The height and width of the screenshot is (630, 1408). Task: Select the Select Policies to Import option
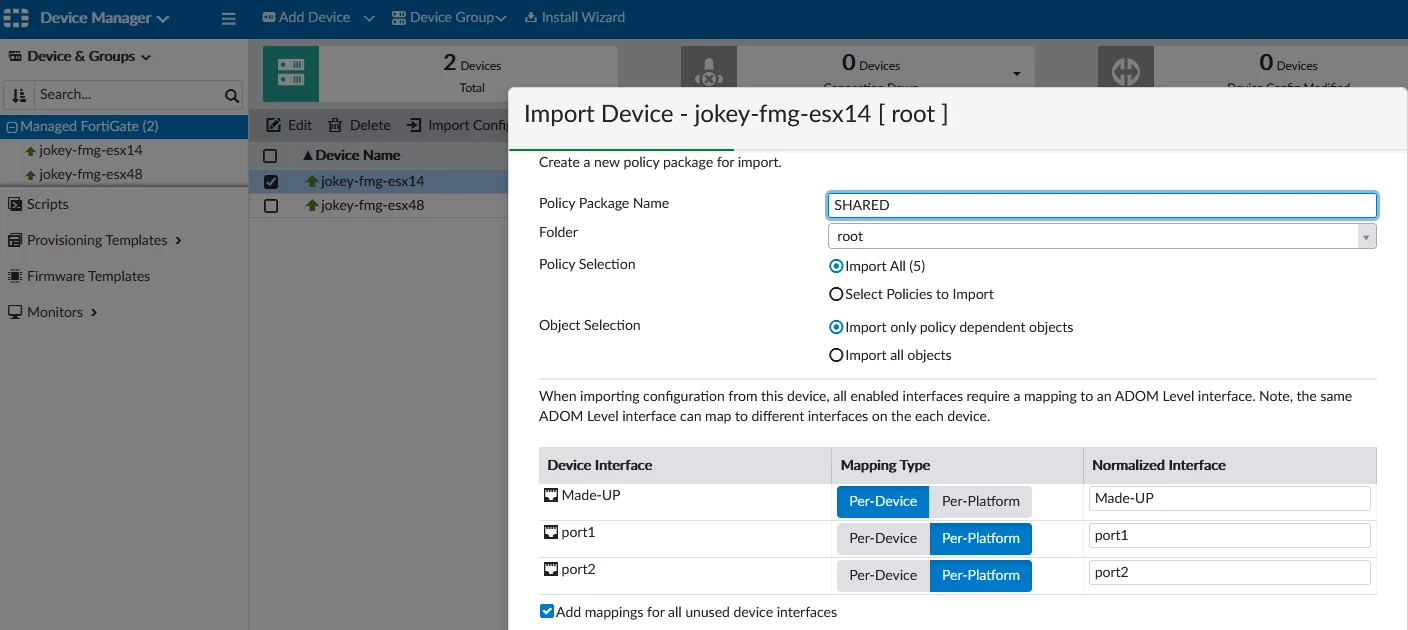pyautogui.click(x=836, y=295)
